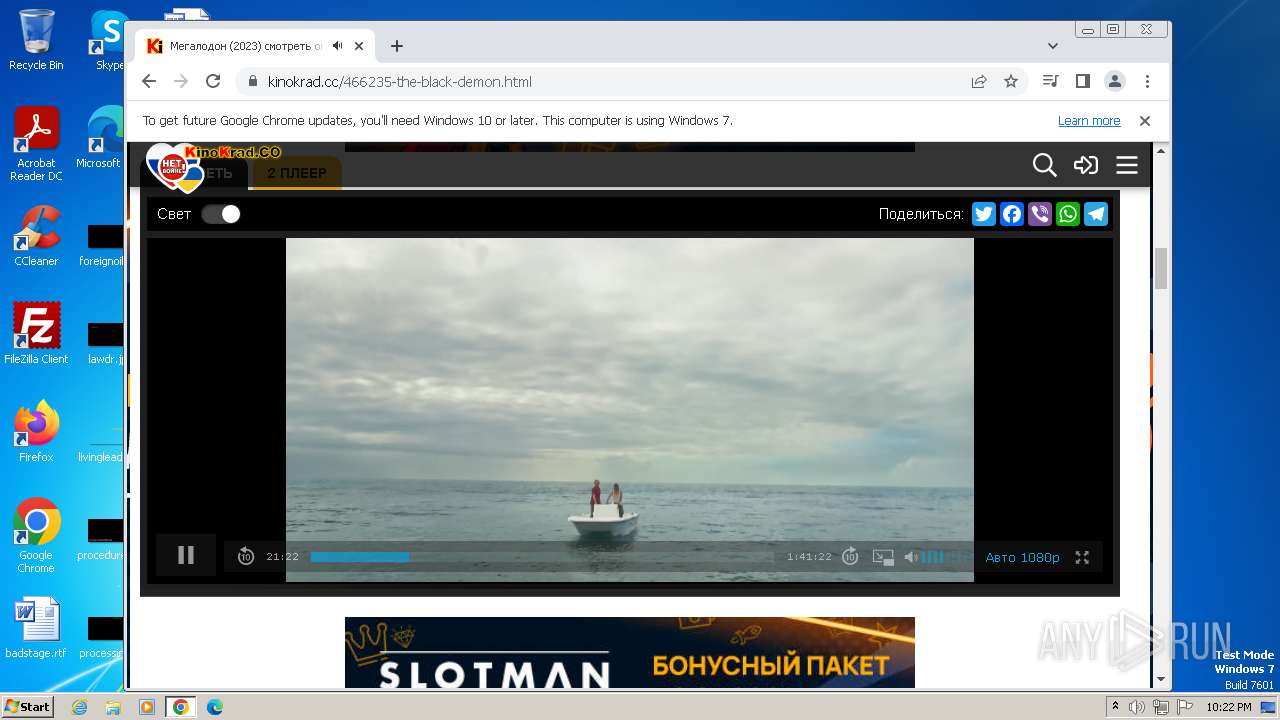
Task: Mute the video player speaker icon
Action: click(x=911, y=557)
